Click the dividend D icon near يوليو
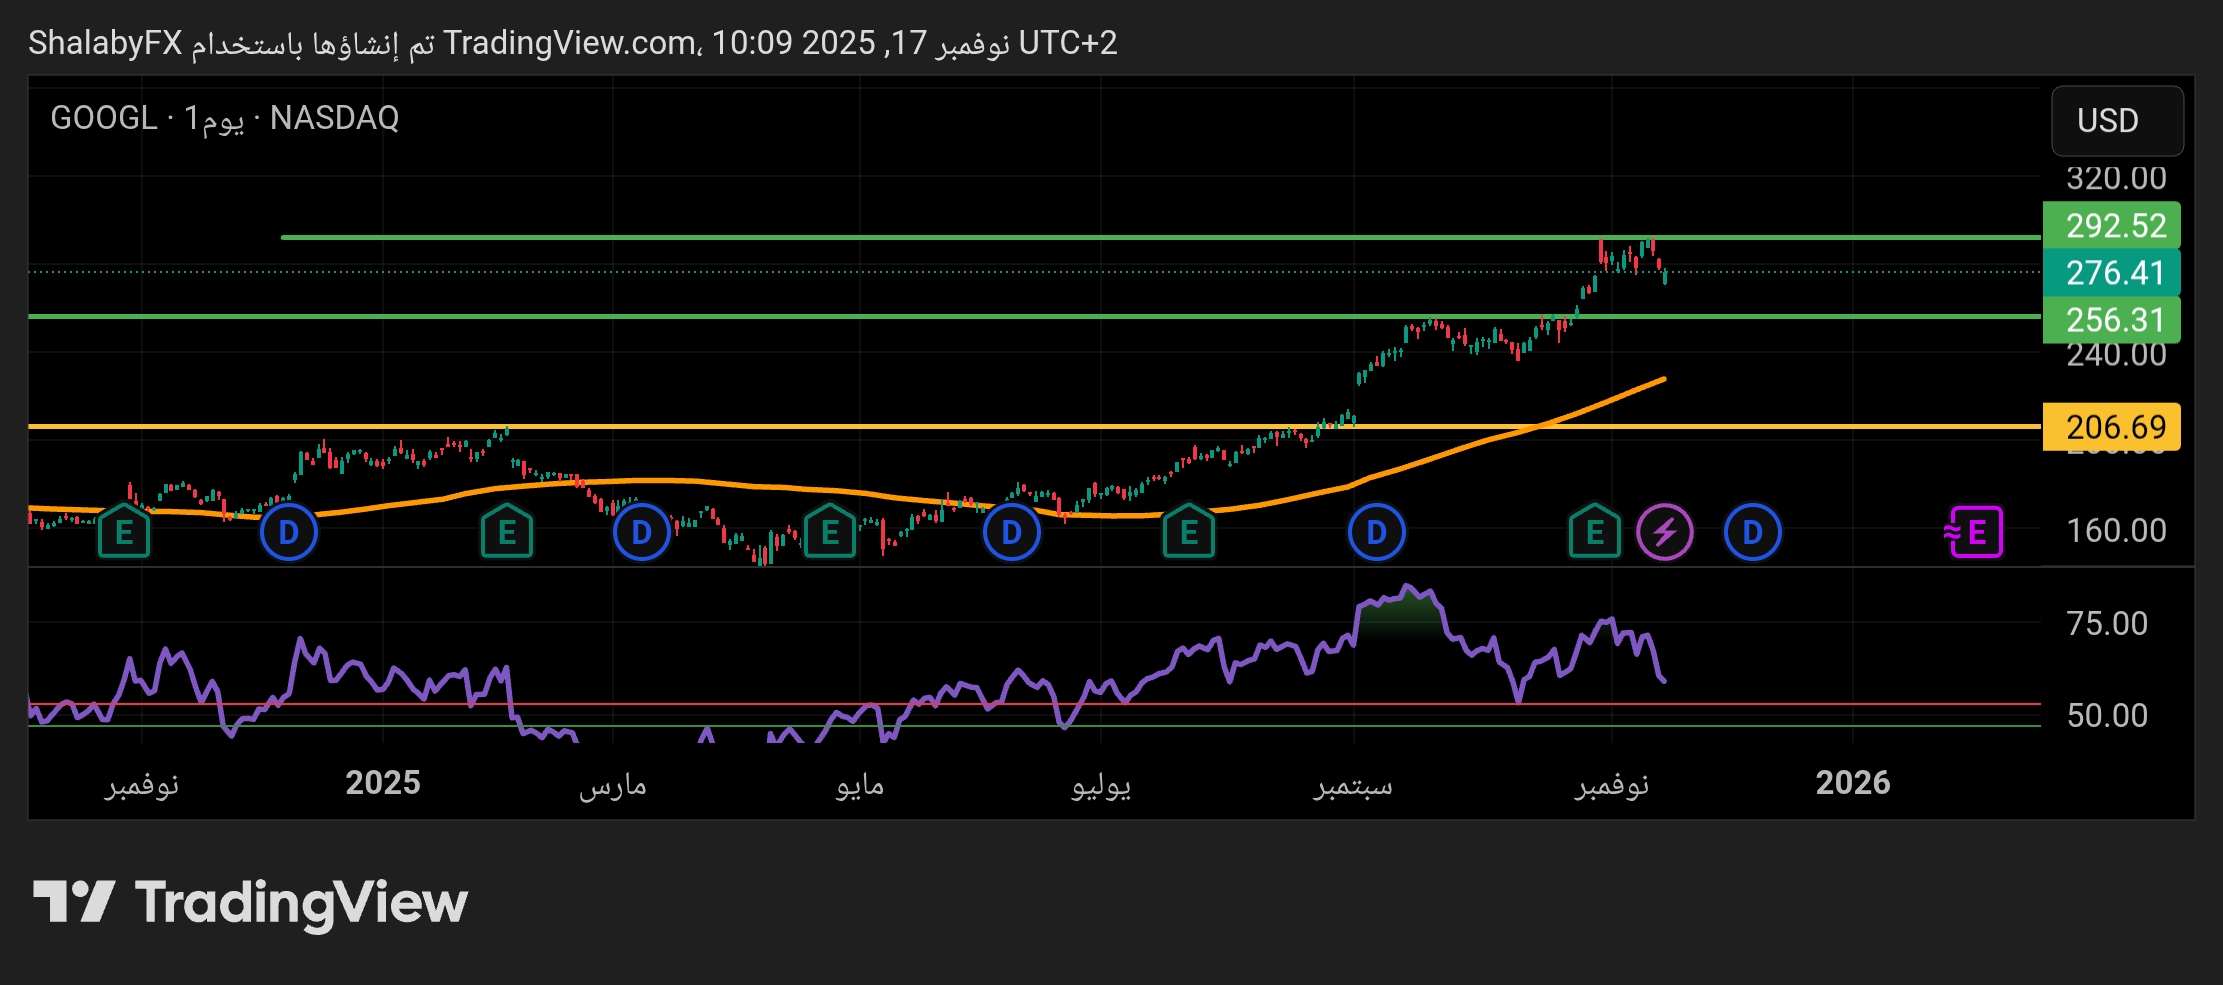Viewport: 2223px width, 985px height. click(x=1011, y=532)
